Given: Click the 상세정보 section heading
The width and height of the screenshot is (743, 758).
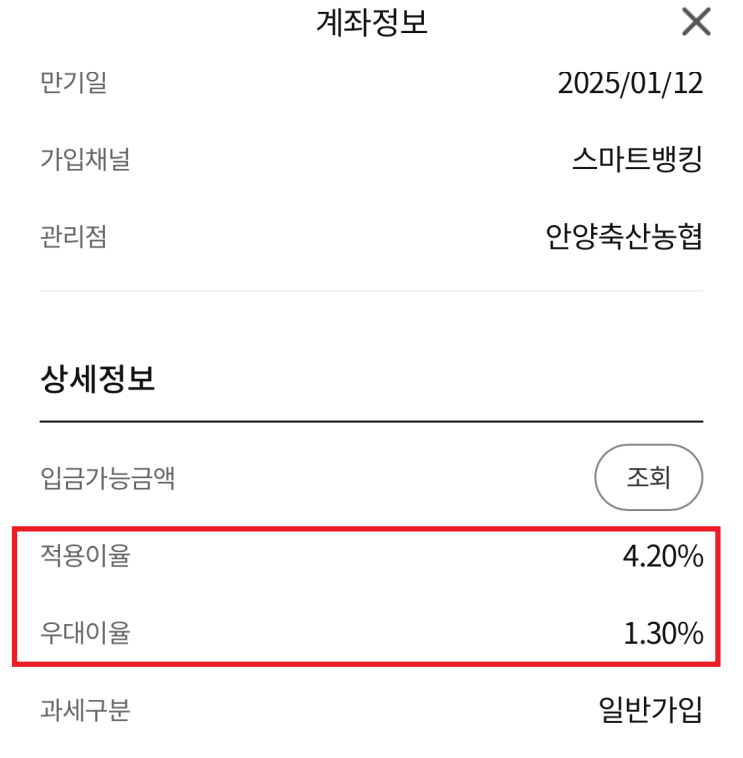Looking at the screenshot, I should [x=98, y=378].
